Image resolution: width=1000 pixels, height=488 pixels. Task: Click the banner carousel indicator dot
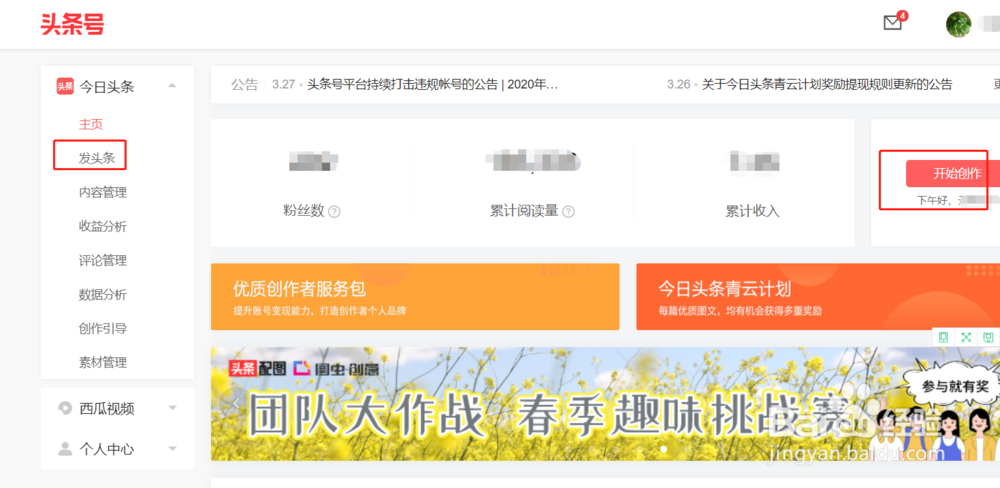663,449
